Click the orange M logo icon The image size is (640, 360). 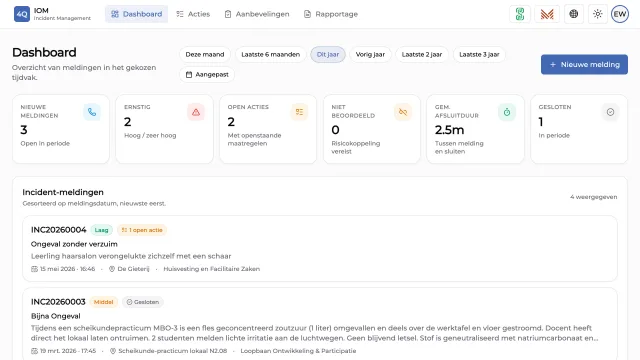(x=547, y=14)
